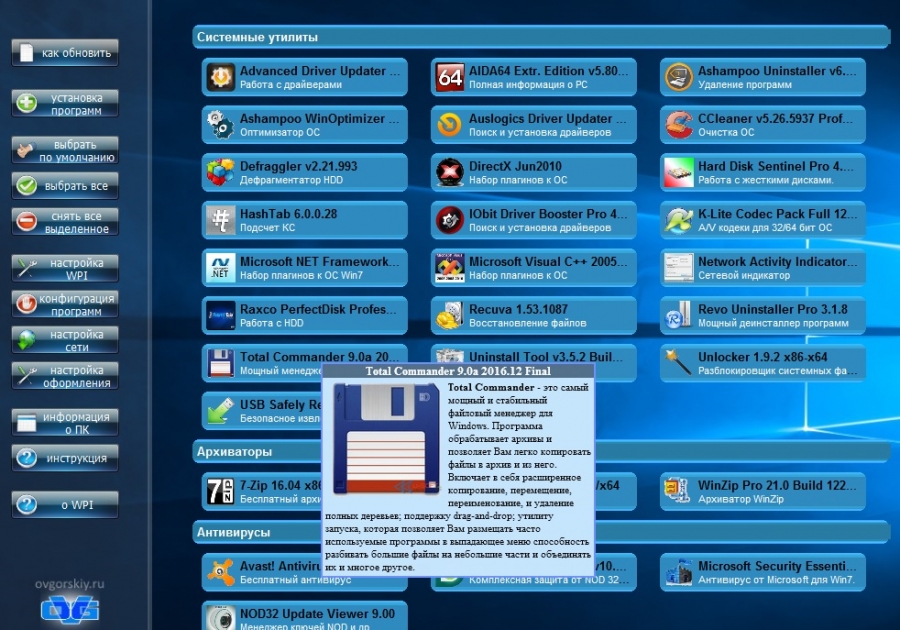Click the 'Системные утилиты' category header
This screenshot has width=900, height=630.
coord(541,37)
